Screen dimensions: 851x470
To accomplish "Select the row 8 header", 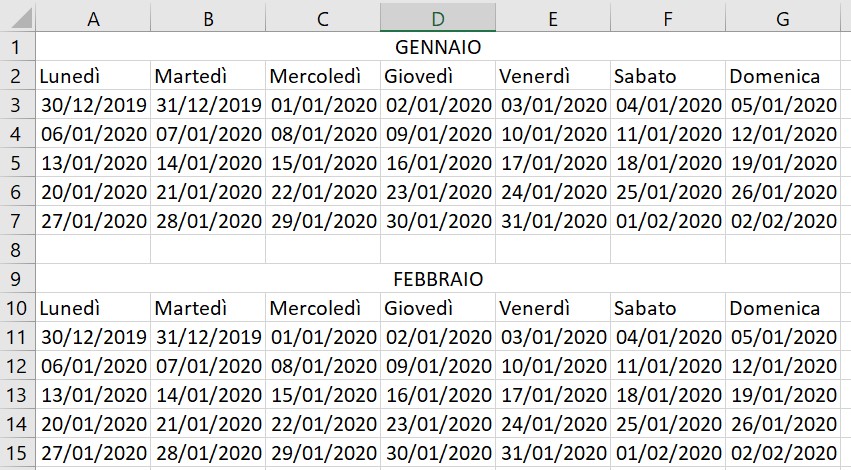I will (x=17, y=249).
